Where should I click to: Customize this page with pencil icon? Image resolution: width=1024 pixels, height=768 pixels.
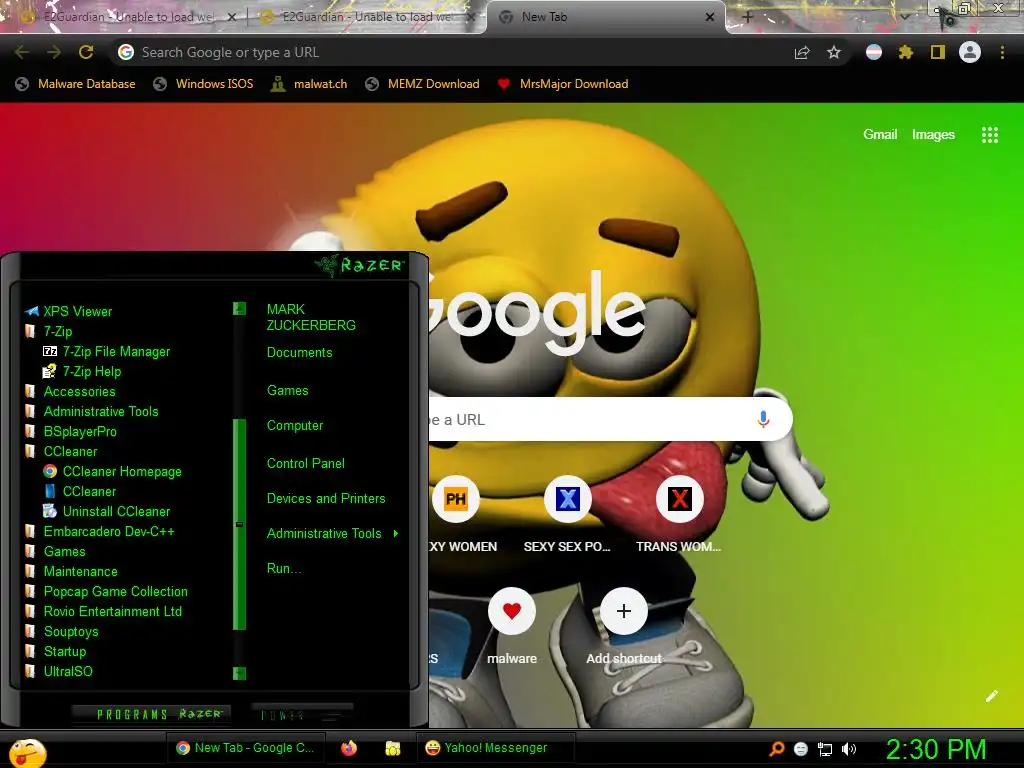coord(992,696)
